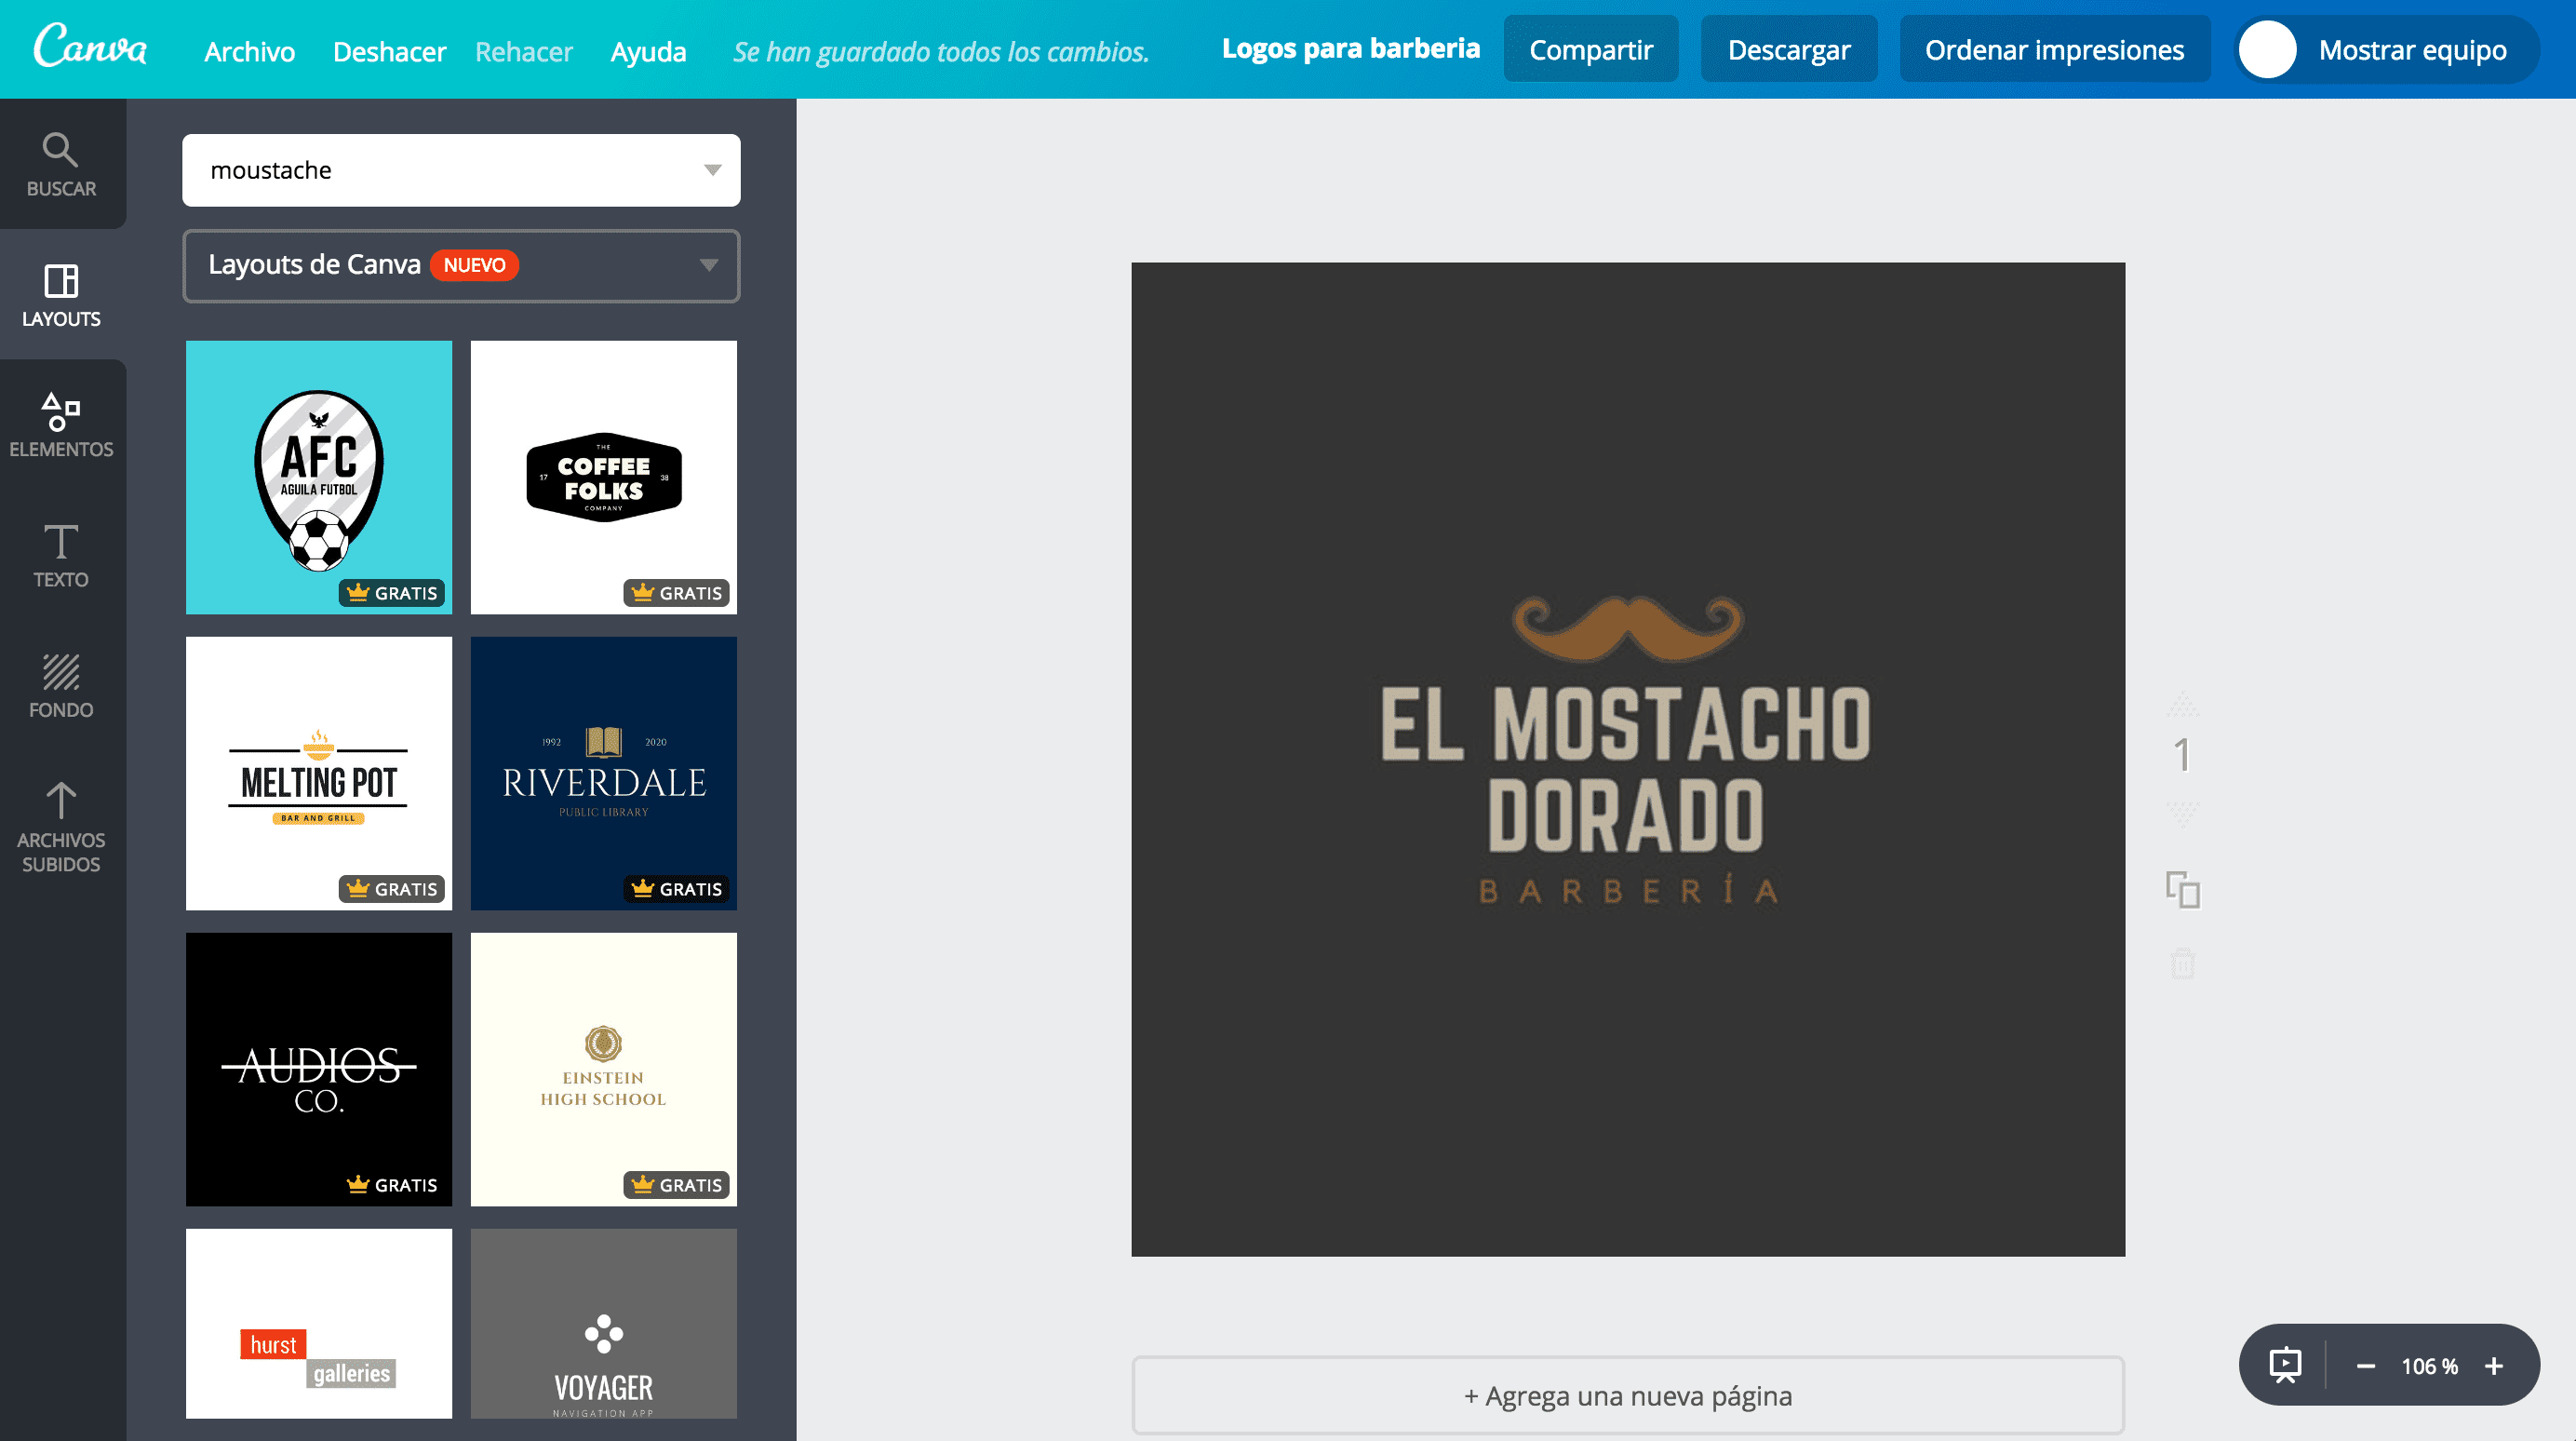
Task: Add a new page with Agrega una nueva página
Action: pos(1627,1395)
